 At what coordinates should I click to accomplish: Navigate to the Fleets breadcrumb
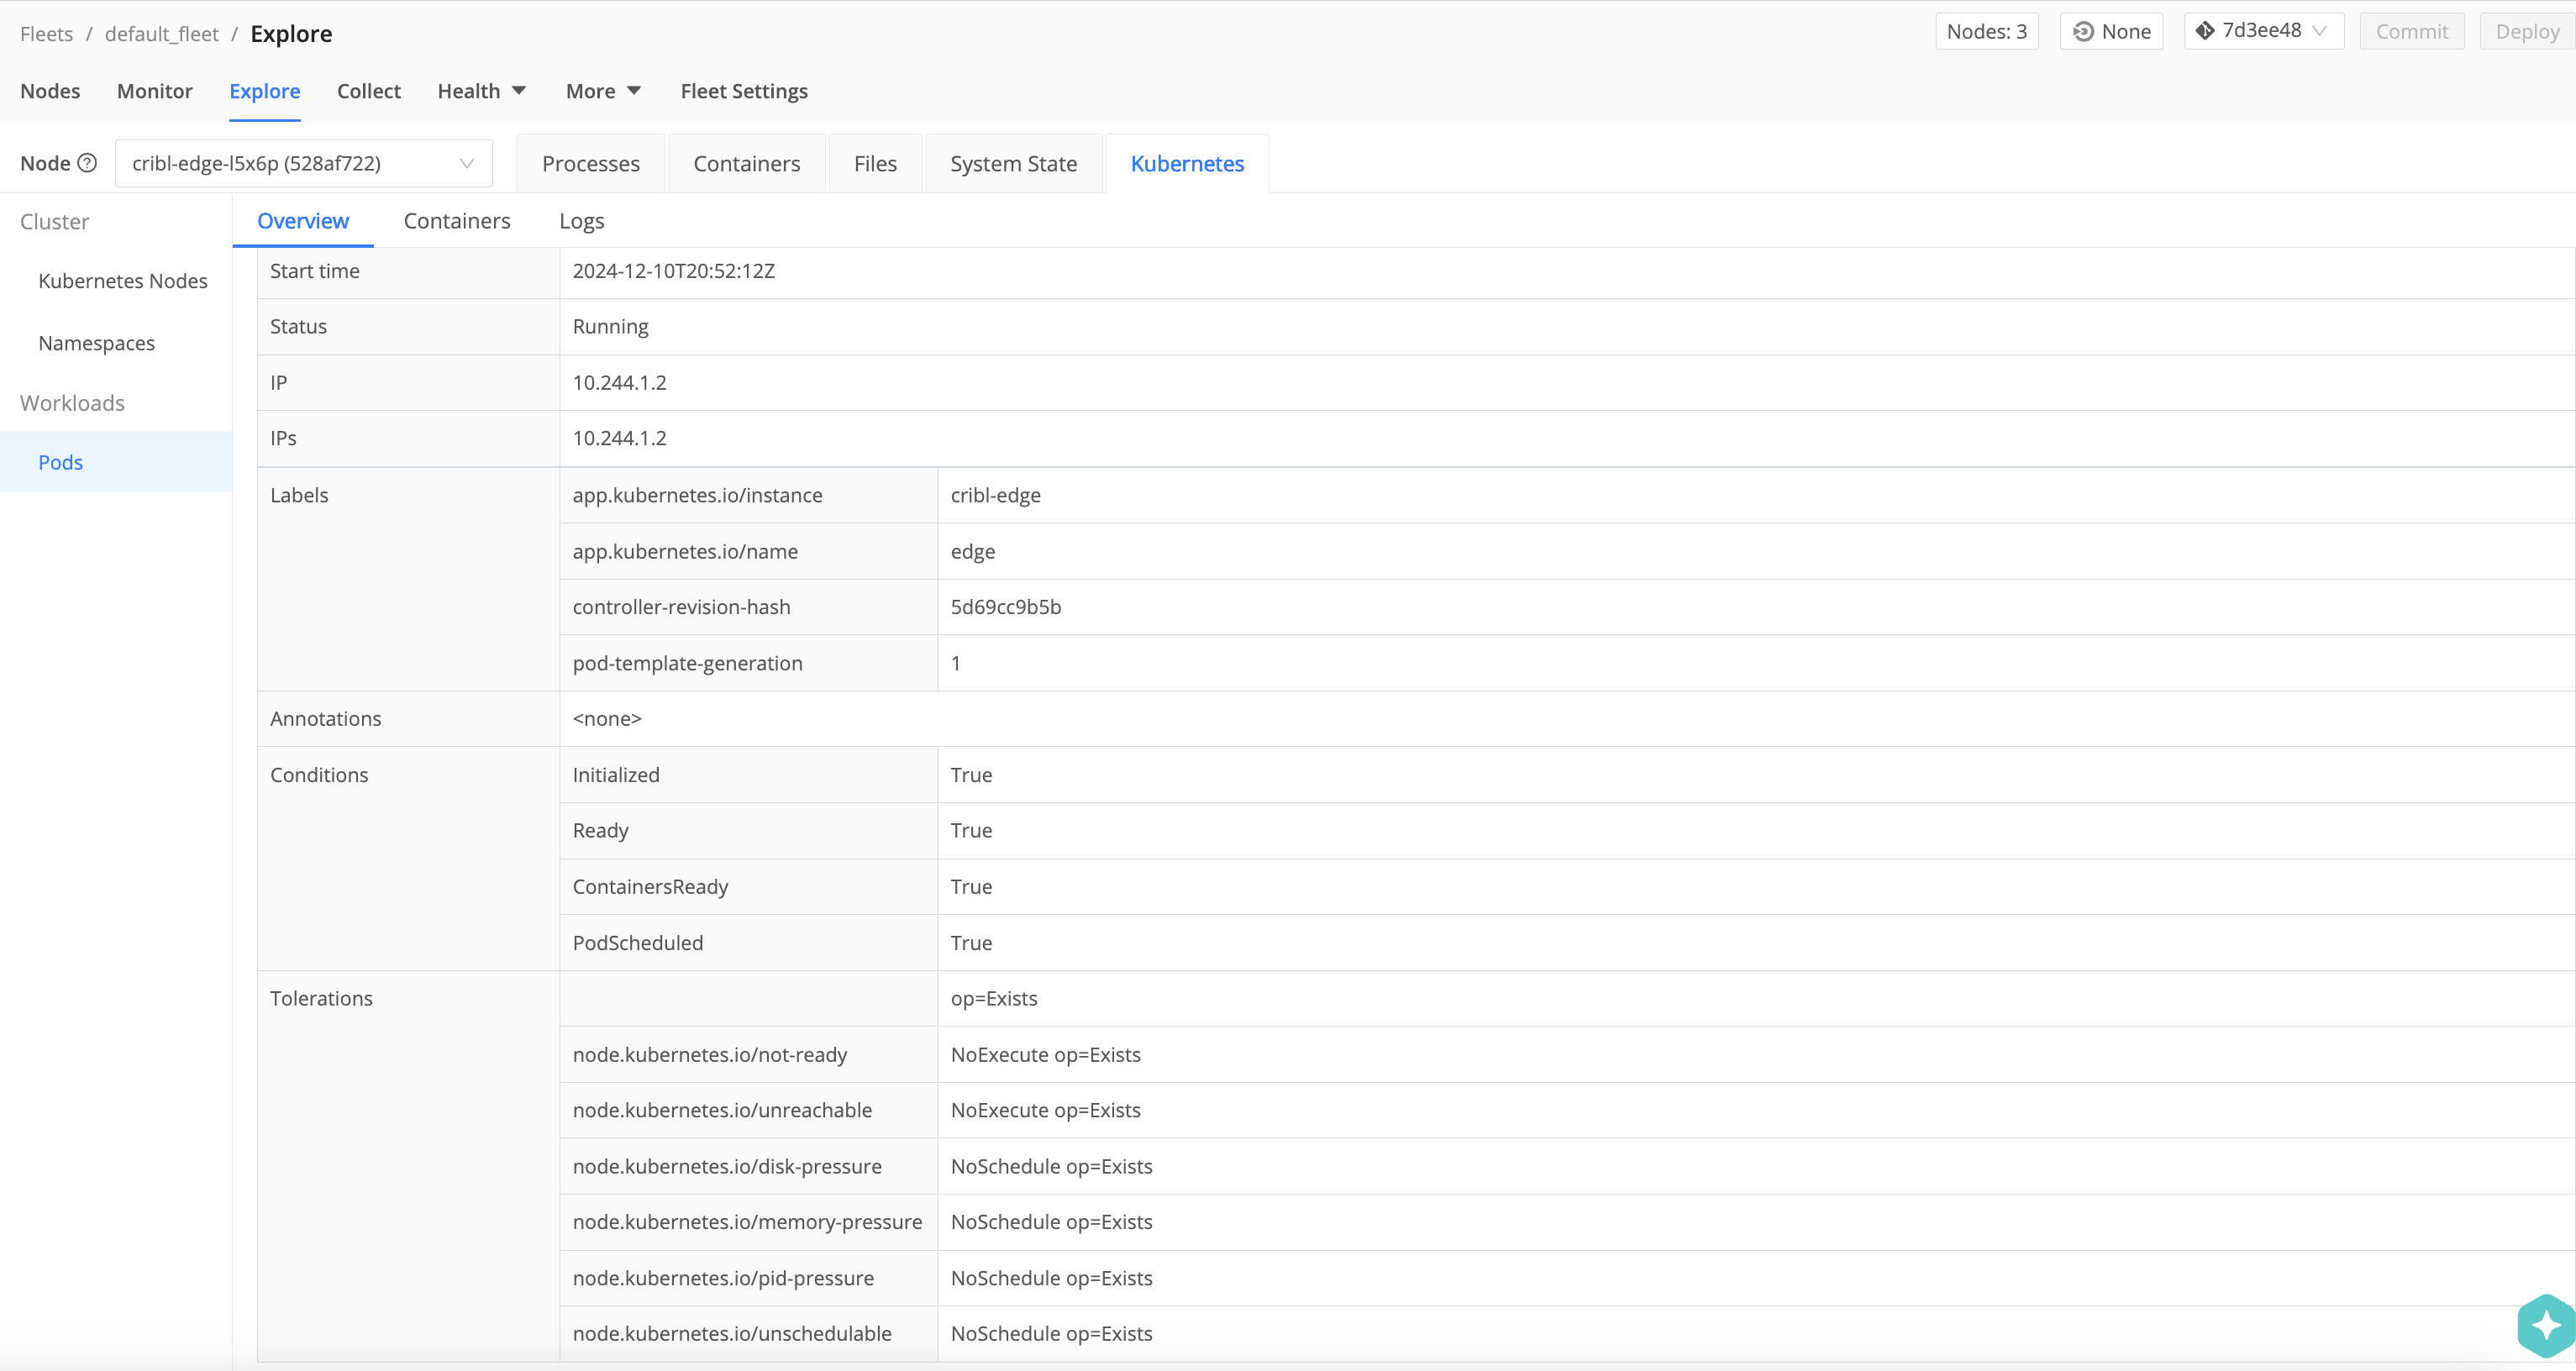[46, 33]
